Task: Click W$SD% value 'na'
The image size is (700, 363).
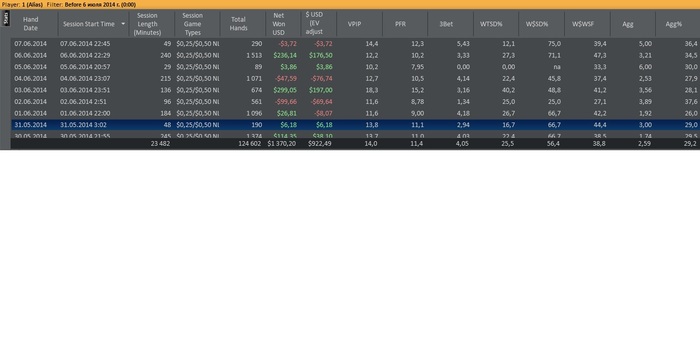Action: [x=557, y=67]
